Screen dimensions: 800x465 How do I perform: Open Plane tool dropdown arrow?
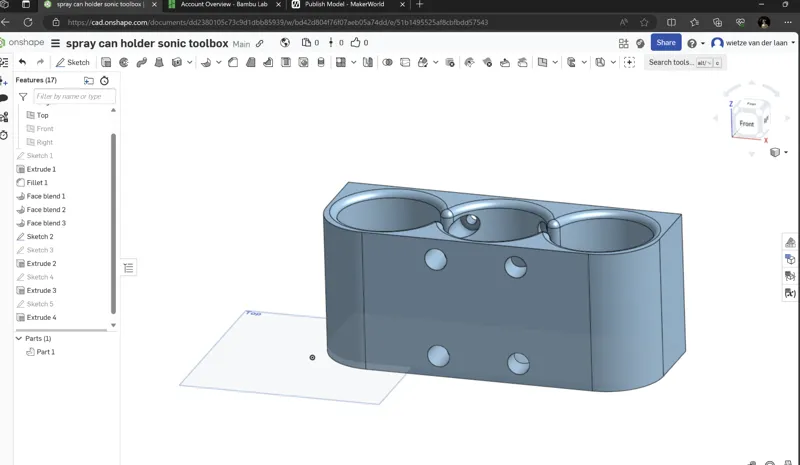(555, 62)
